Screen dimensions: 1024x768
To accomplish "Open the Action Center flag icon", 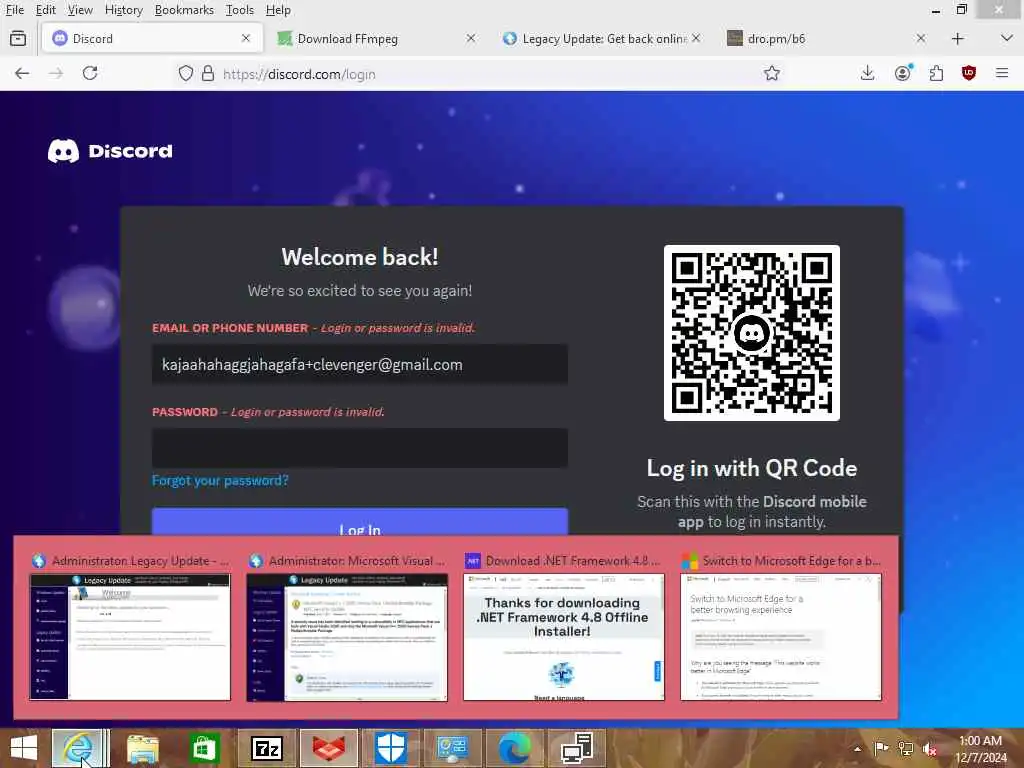I will point(881,749).
